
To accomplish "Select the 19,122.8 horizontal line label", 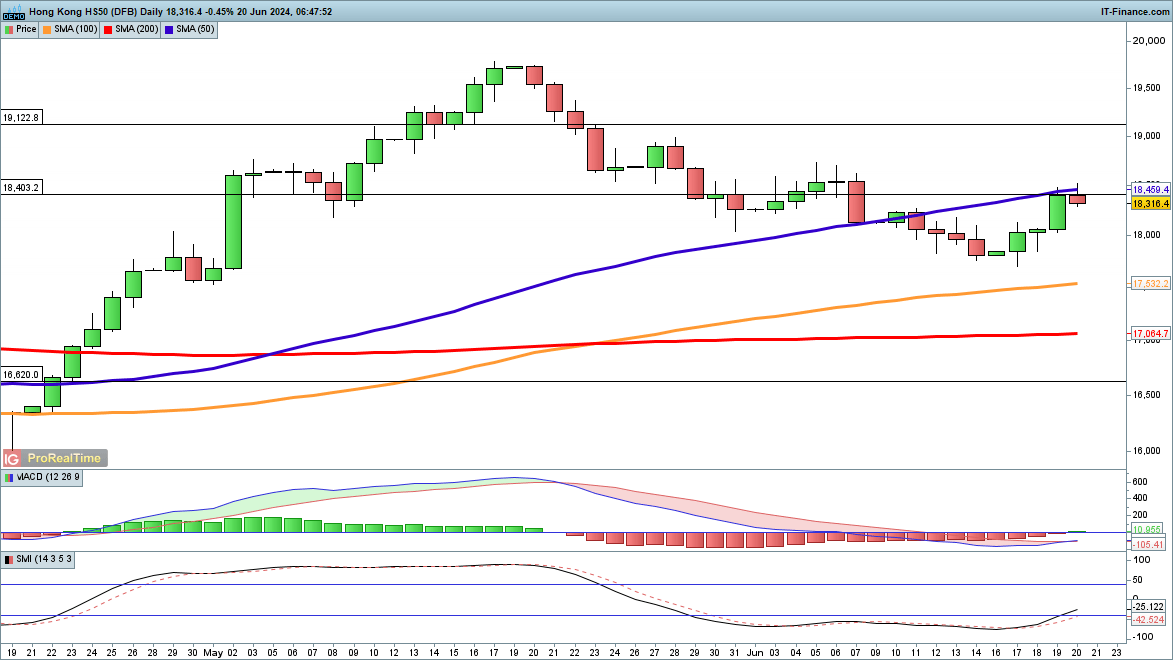I will [x=21, y=118].
